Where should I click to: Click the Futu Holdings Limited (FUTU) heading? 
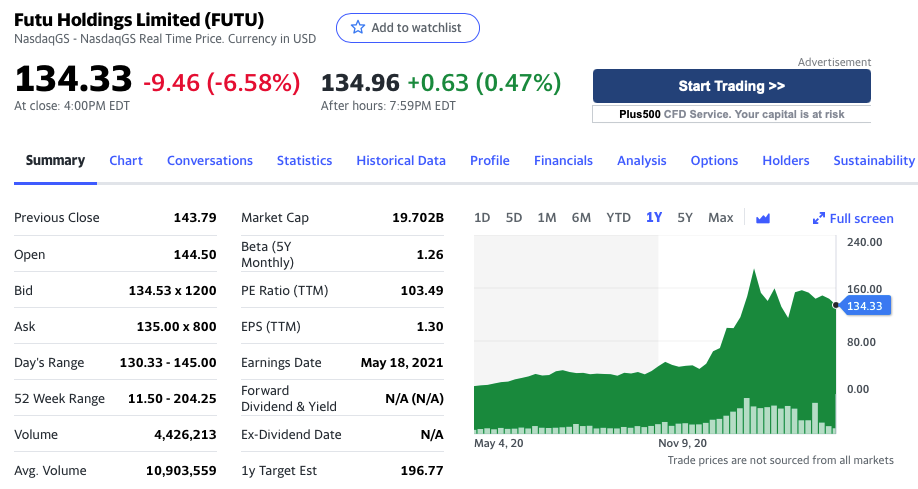139,19
